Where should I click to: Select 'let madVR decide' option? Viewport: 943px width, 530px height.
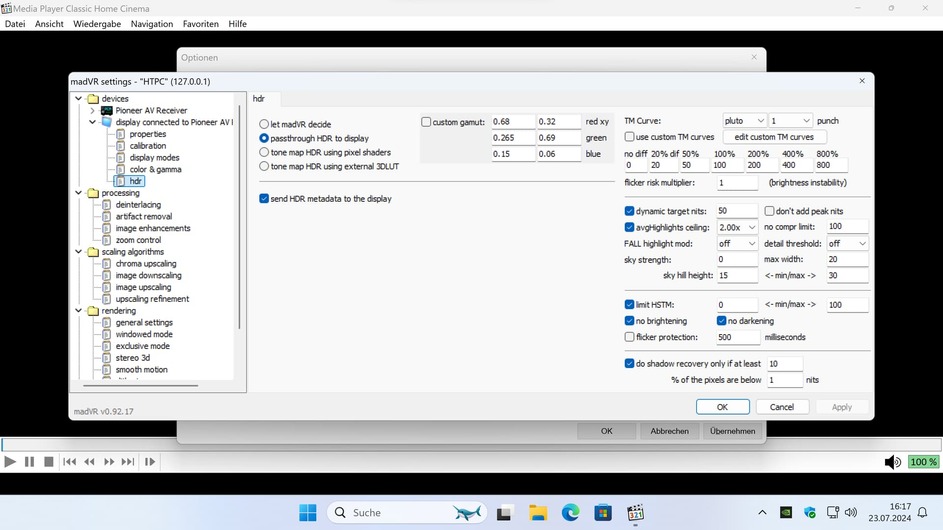tap(264, 124)
